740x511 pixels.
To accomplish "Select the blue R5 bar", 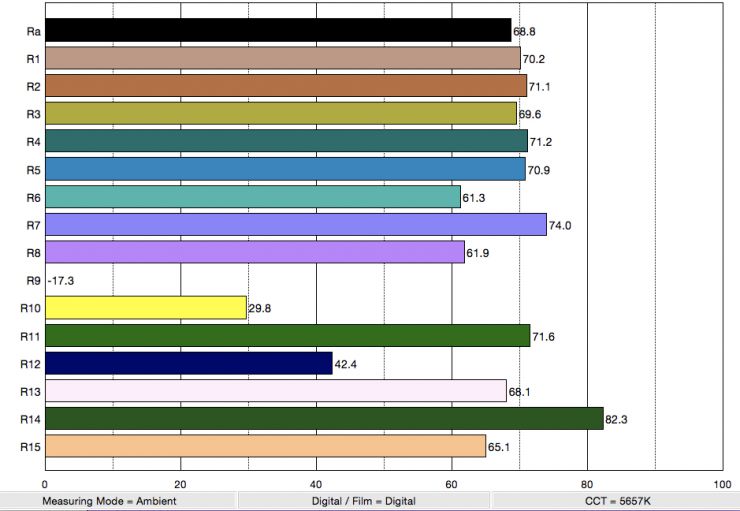I will [x=285, y=169].
